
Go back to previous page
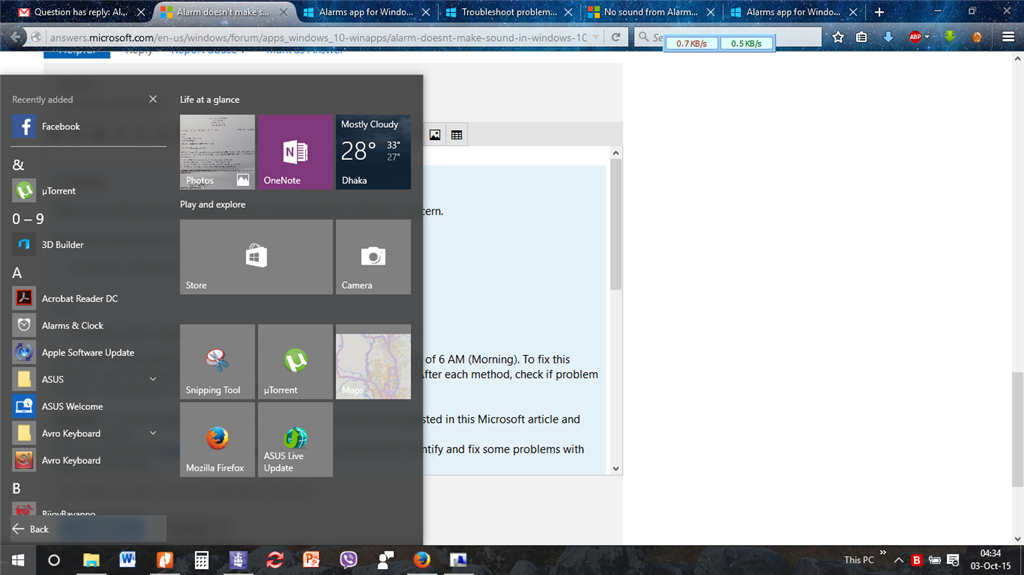pos(16,37)
